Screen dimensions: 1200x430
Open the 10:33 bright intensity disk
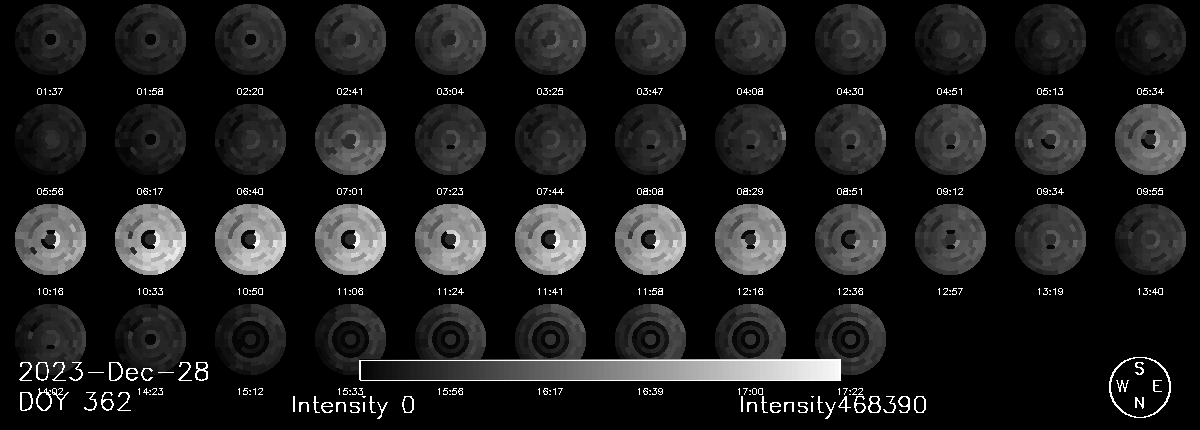pyautogui.click(x=150, y=240)
